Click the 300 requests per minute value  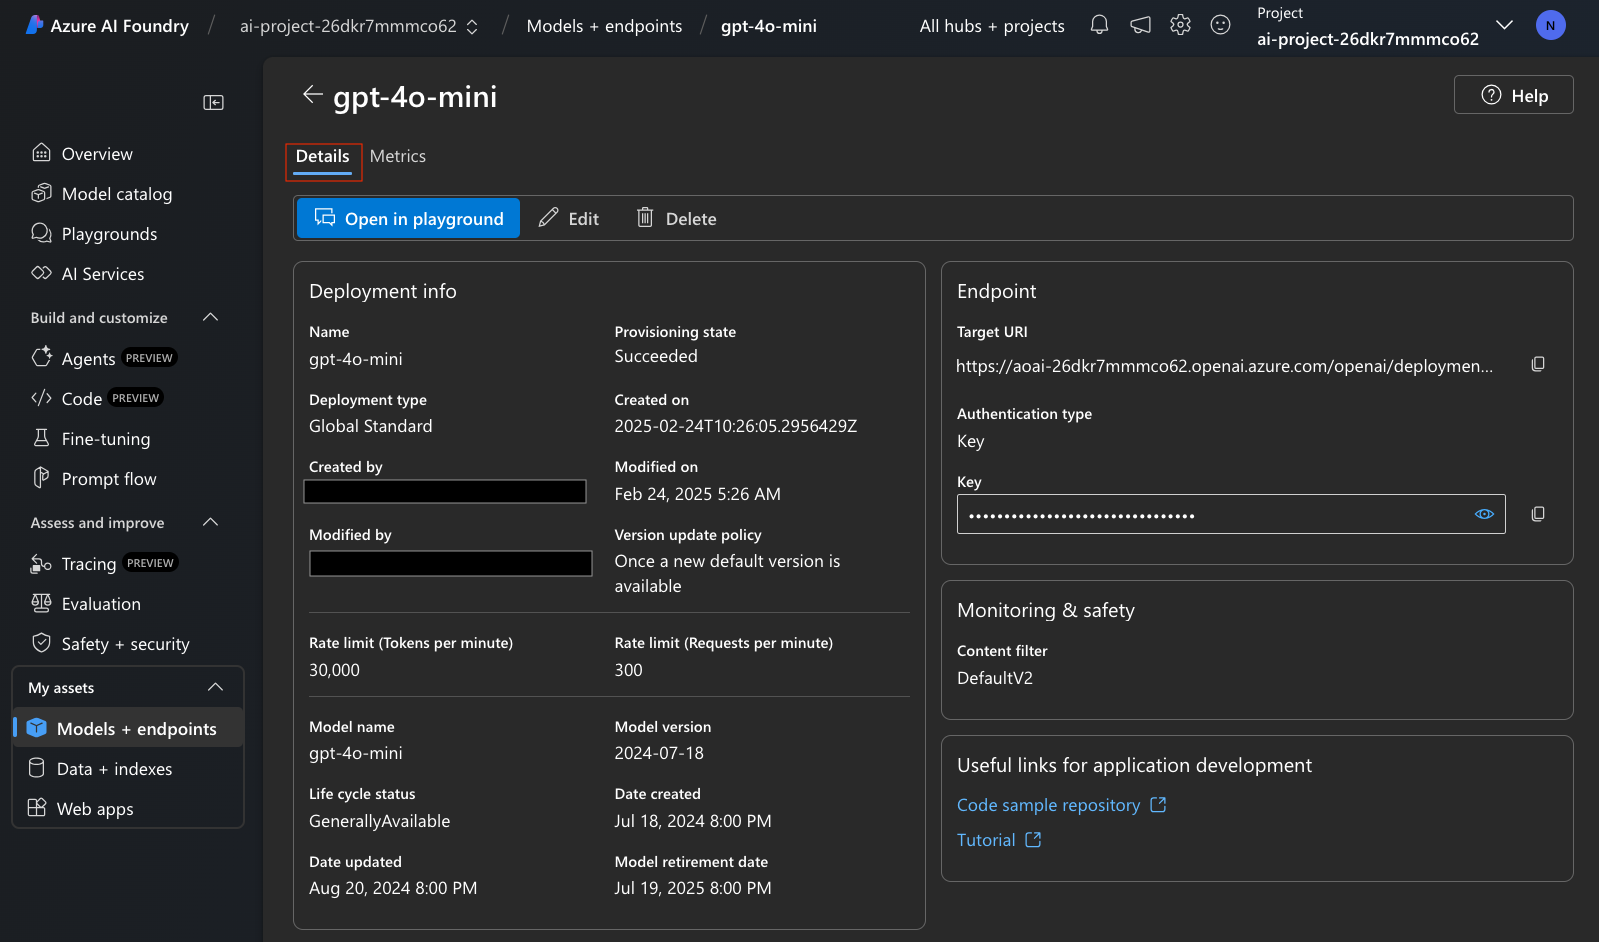(628, 670)
